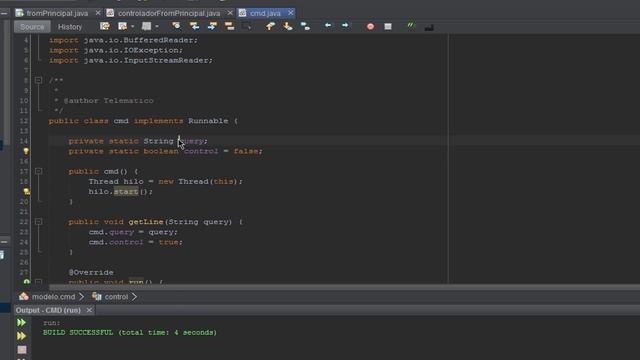
Task: Click 'Thread hilo = new Thread(this);' line
Action: [x=165, y=181]
